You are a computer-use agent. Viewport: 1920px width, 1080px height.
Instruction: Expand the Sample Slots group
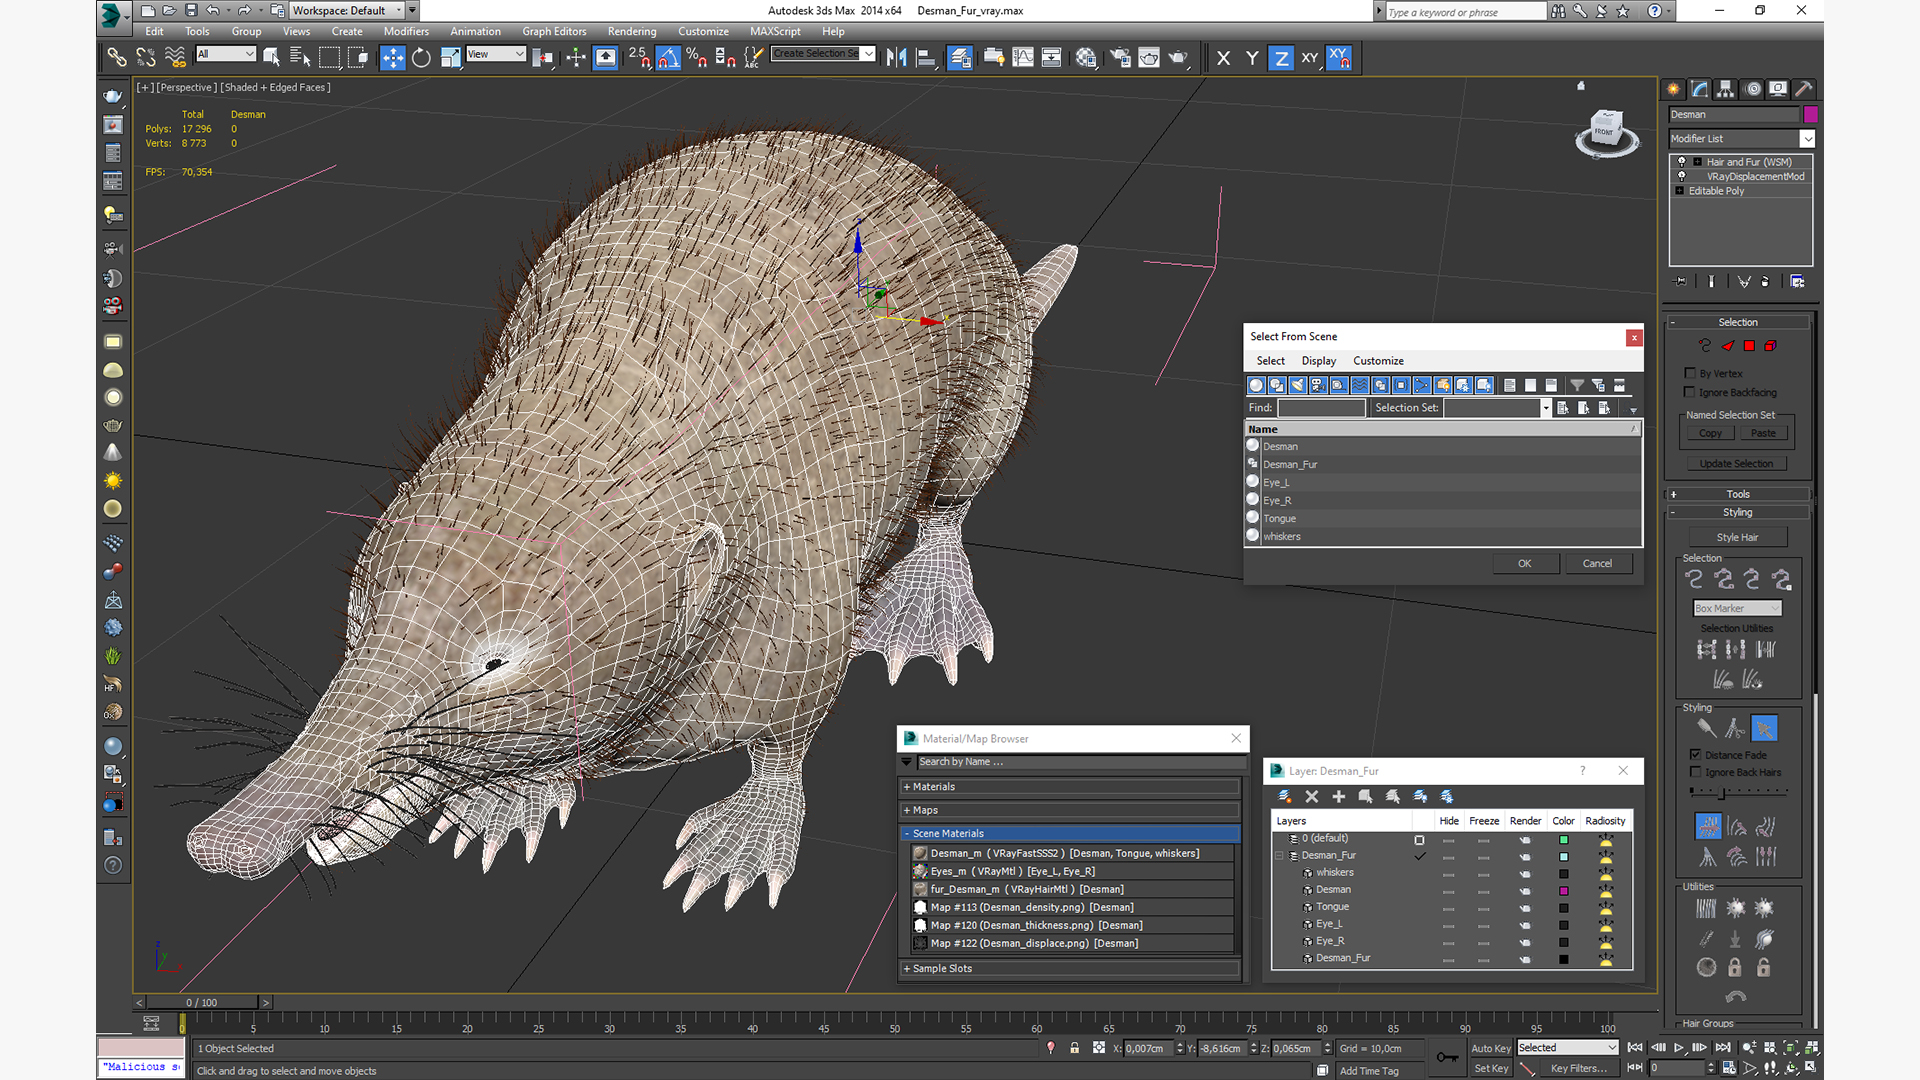coord(1070,968)
